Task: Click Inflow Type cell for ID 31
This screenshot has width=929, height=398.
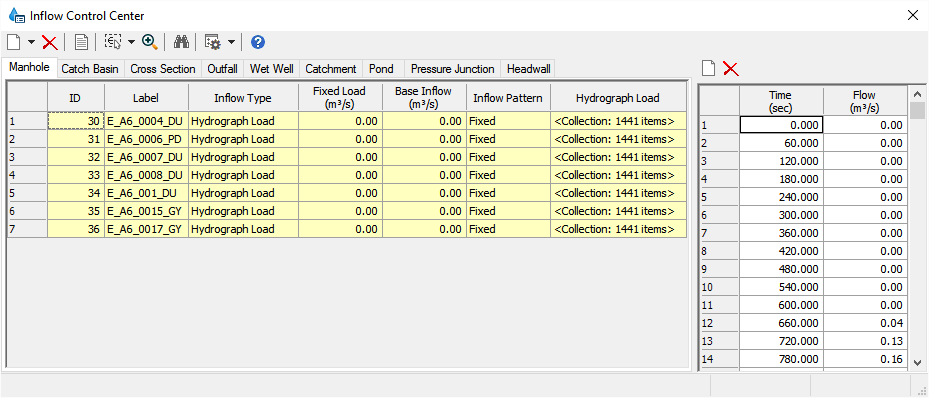Action: click(x=243, y=139)
